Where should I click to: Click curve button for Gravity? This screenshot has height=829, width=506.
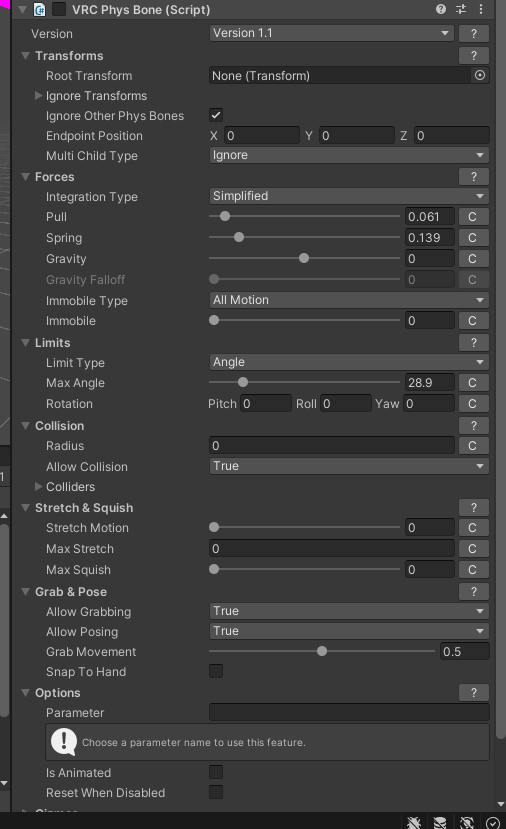pos(472,259)
